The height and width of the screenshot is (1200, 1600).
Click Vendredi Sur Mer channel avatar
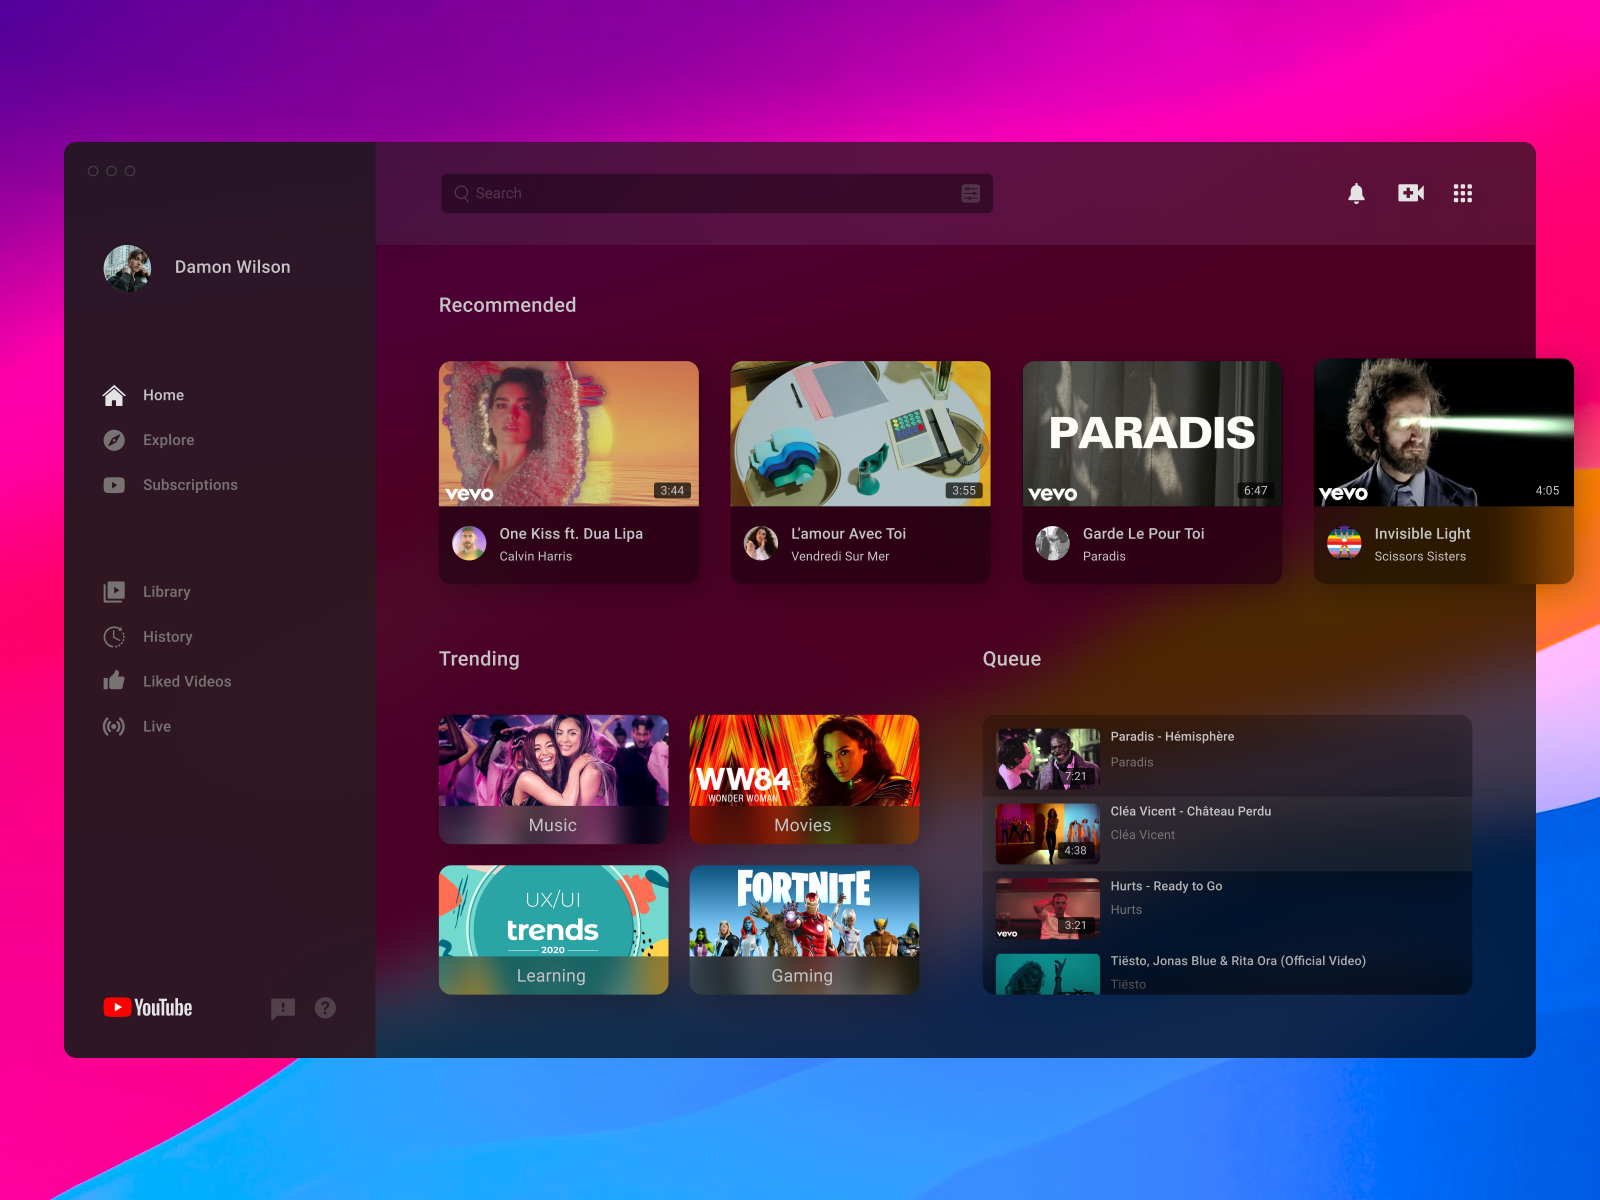pyautogui.click(x=761, y=543)
